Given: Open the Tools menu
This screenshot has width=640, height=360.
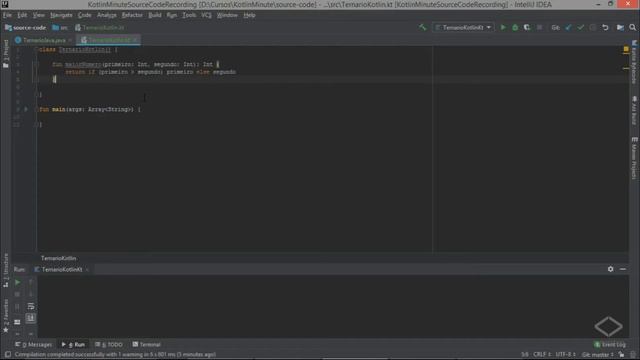Looking at the screenshot, I should point(189,15).
